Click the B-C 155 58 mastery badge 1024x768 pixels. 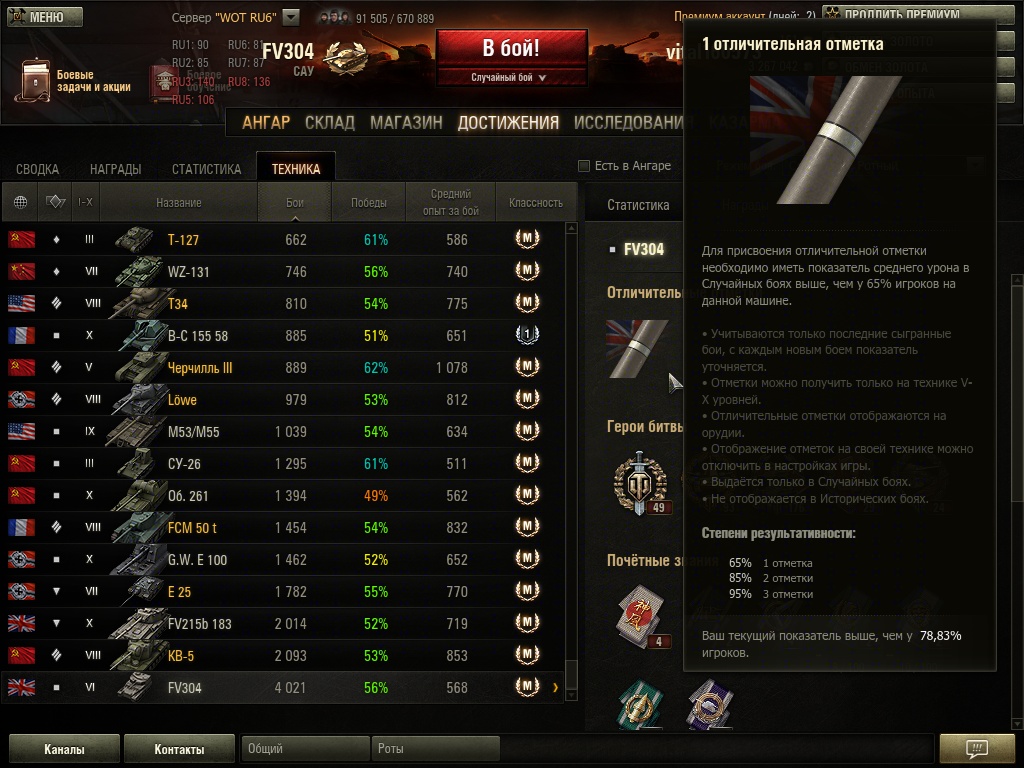coord(527,335)
